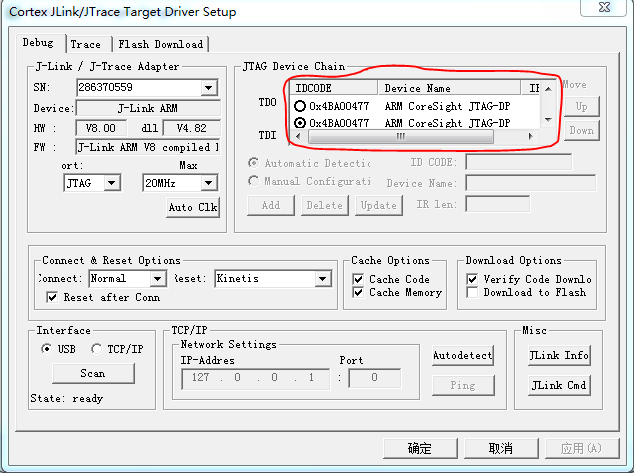
Task: Toggle the Cache Code checkbox
Action: pos(358,279)
